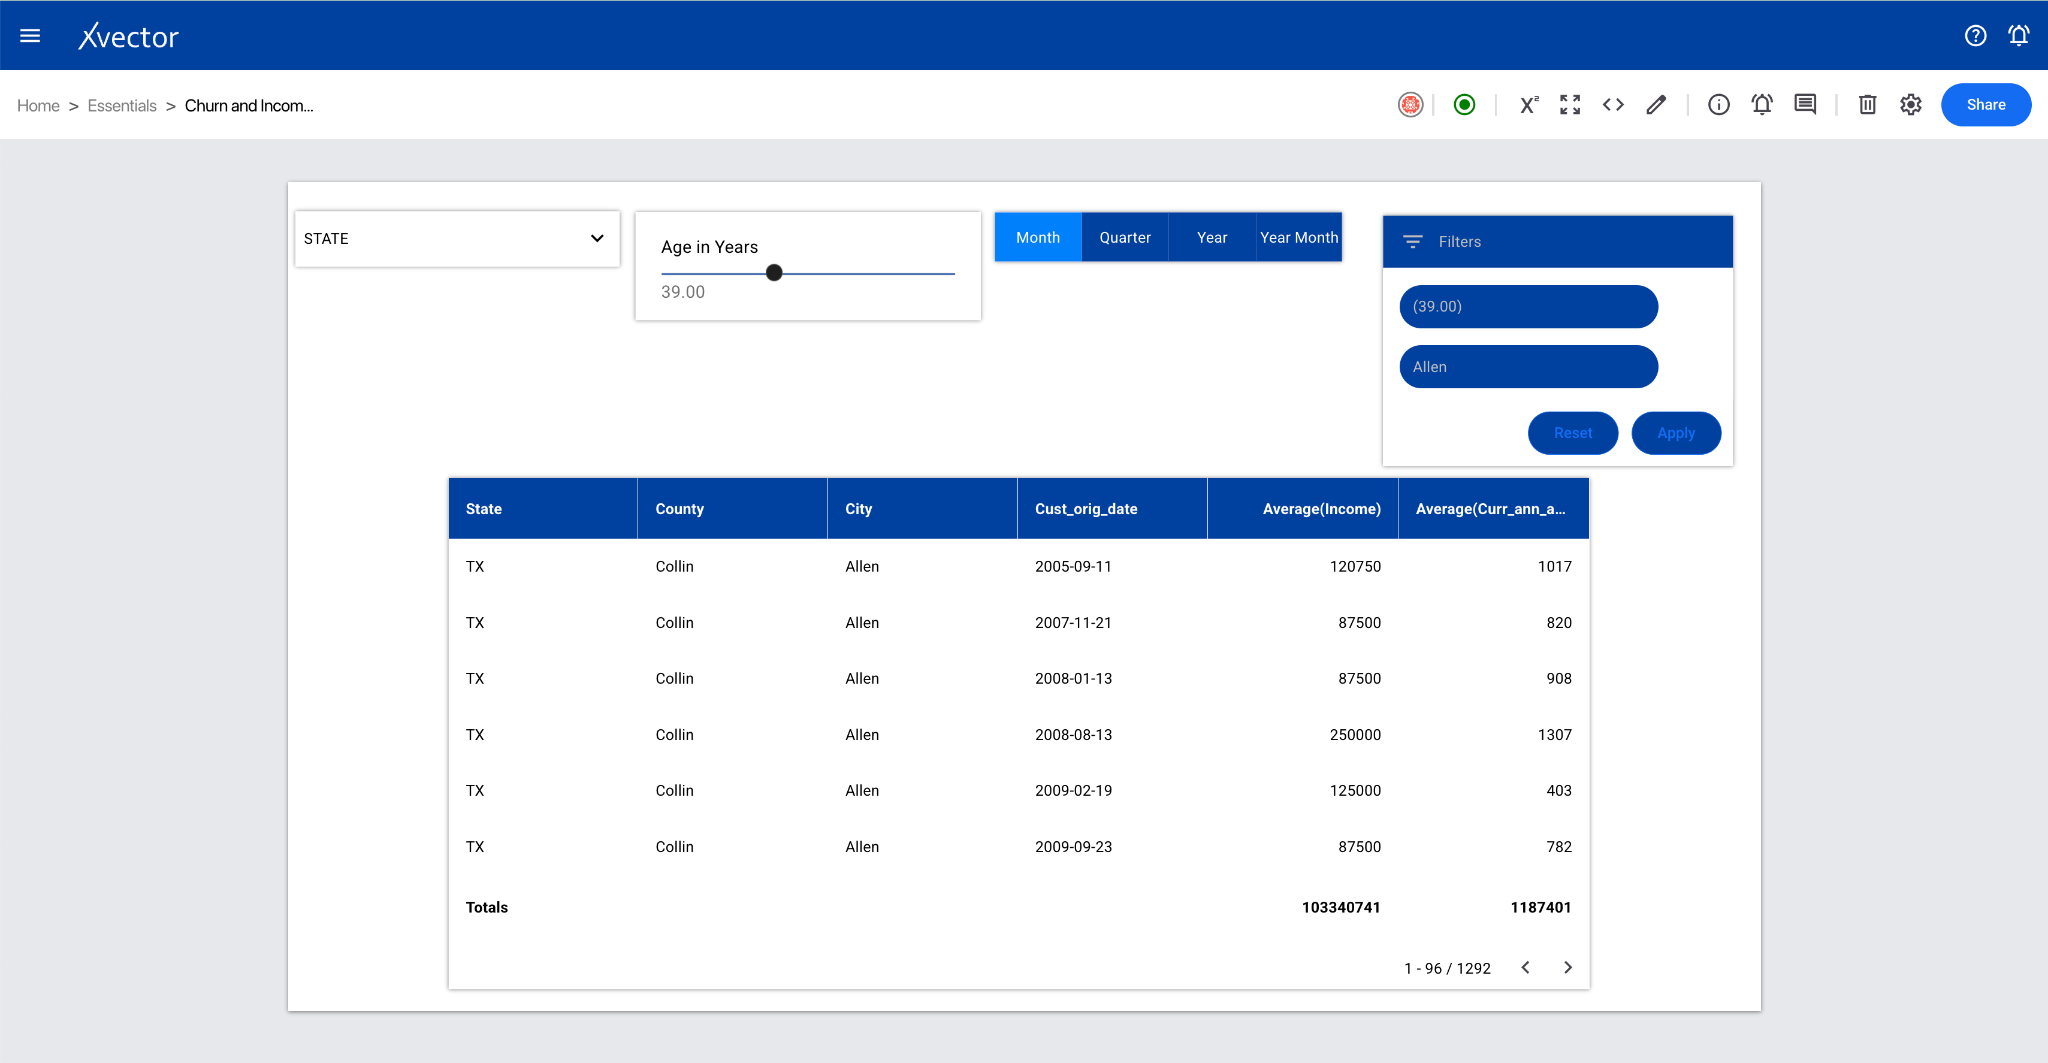Image resolution: width=2048 pixels, height=1063 pixels.
Task: Click the Xvector logo
Action: 129,36
